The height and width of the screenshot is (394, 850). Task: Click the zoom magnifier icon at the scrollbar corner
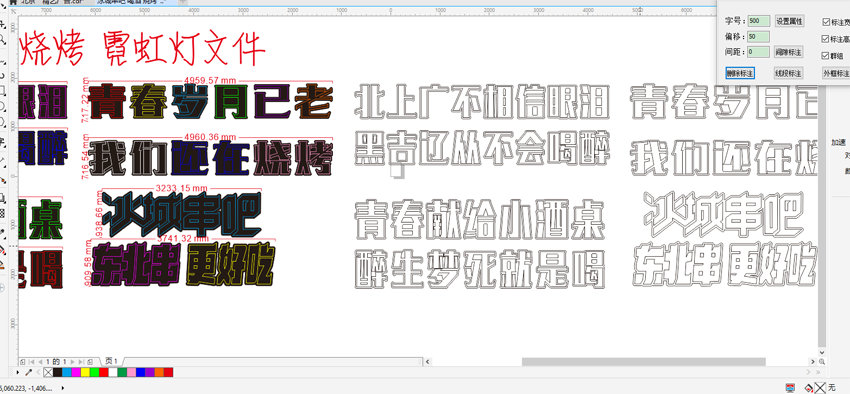click(822, 361)
